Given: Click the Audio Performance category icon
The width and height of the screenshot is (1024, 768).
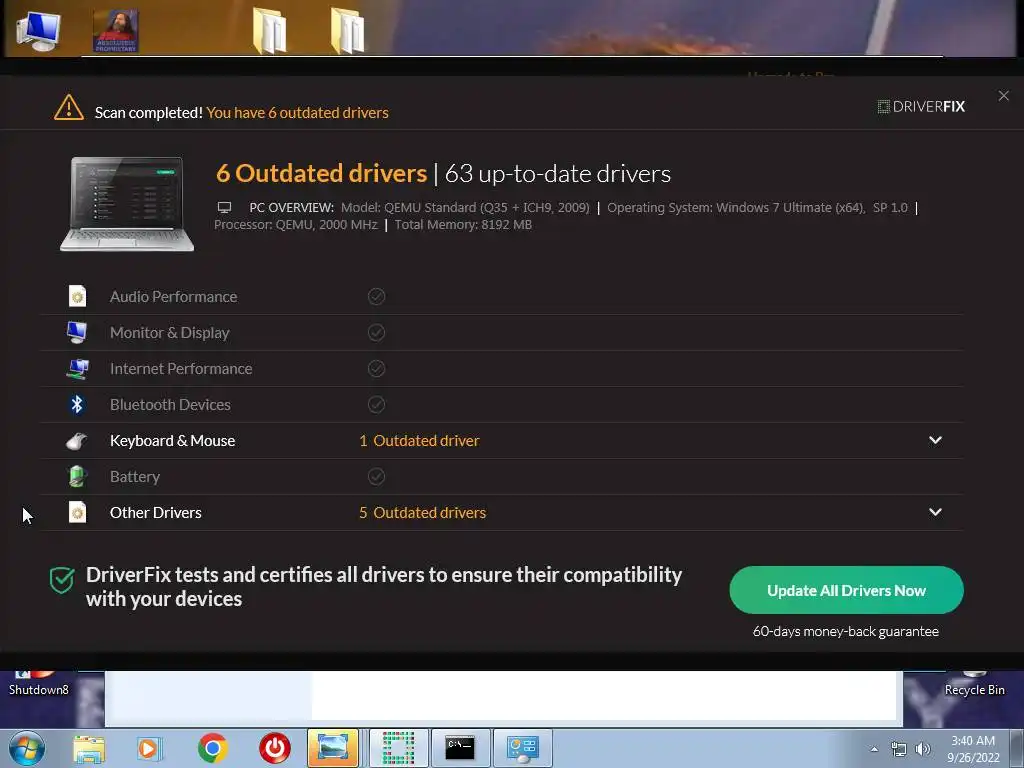Looking at the screenshot, I should click(x=77, y=296).
